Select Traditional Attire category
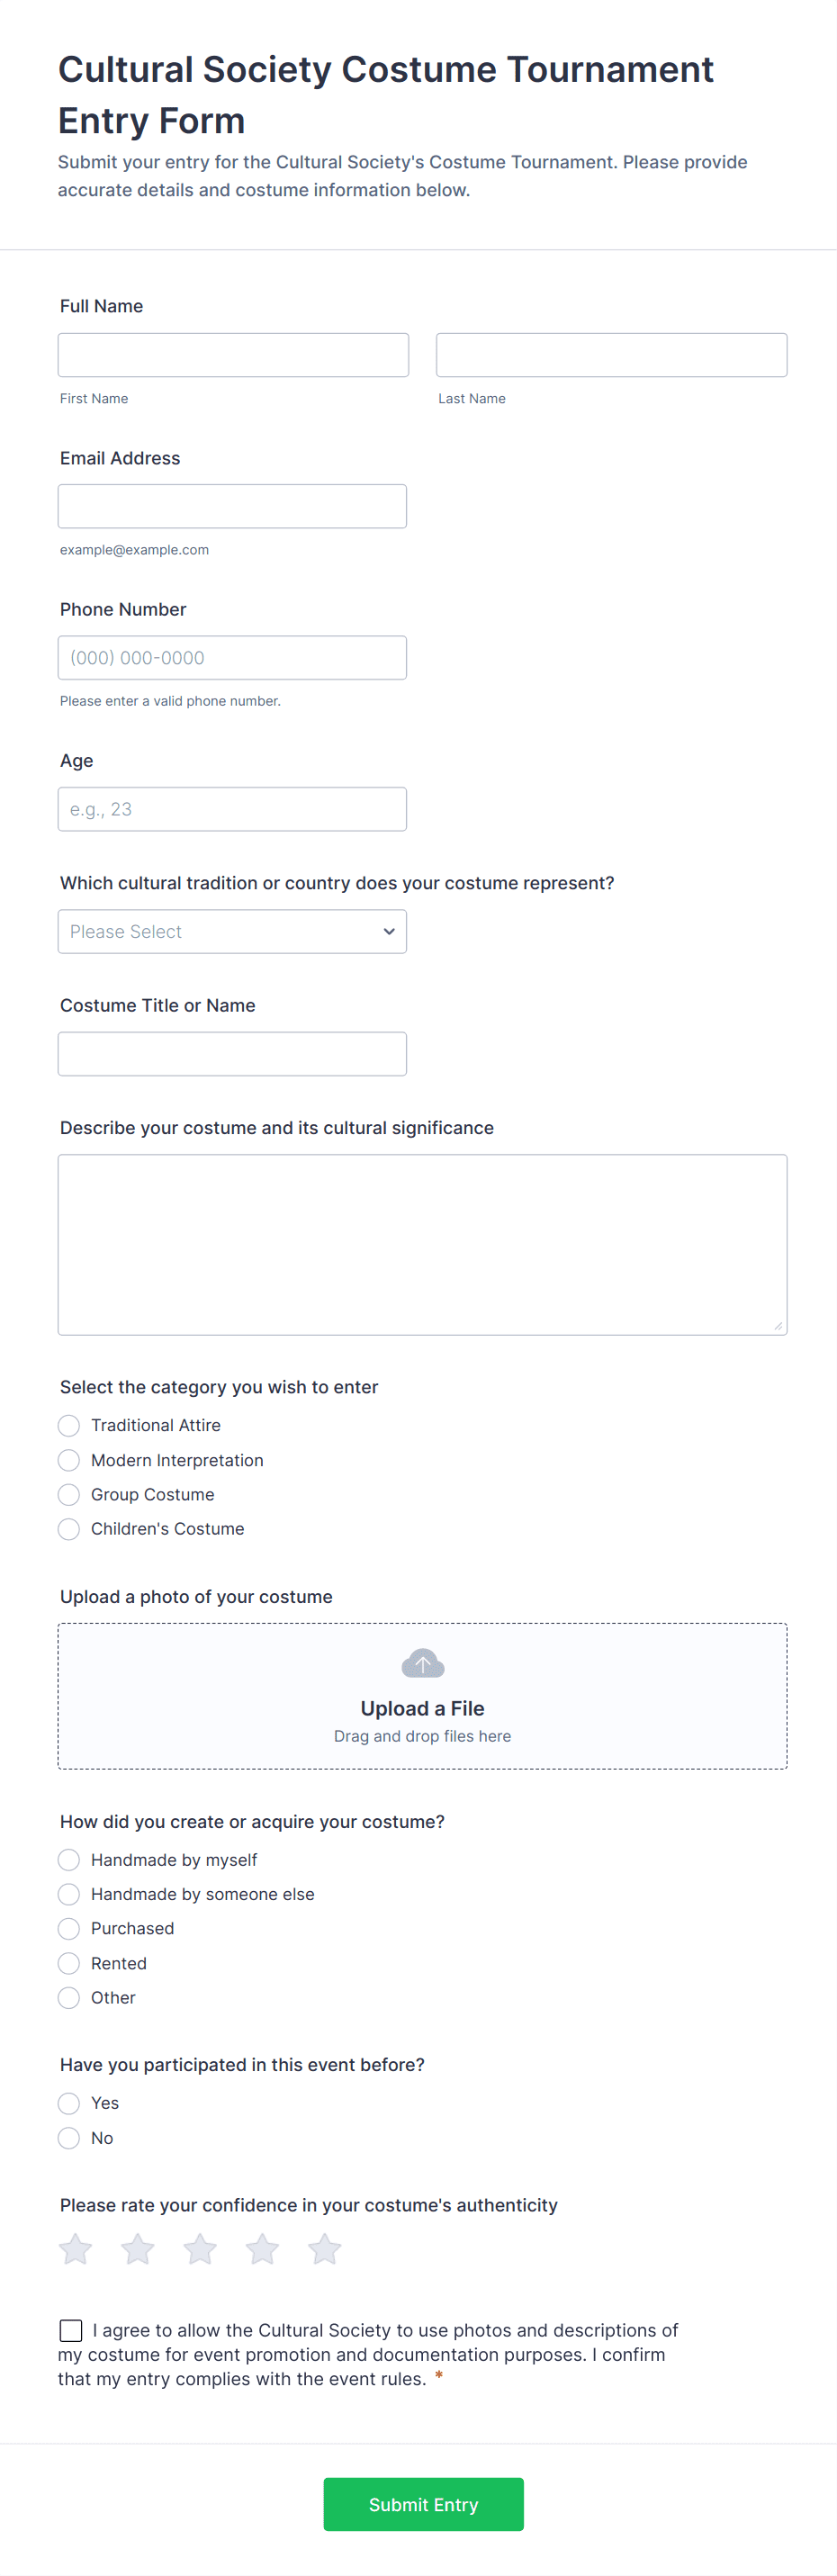The height and width of the screenshot is (2576, 837). [x=69, y=1425]
